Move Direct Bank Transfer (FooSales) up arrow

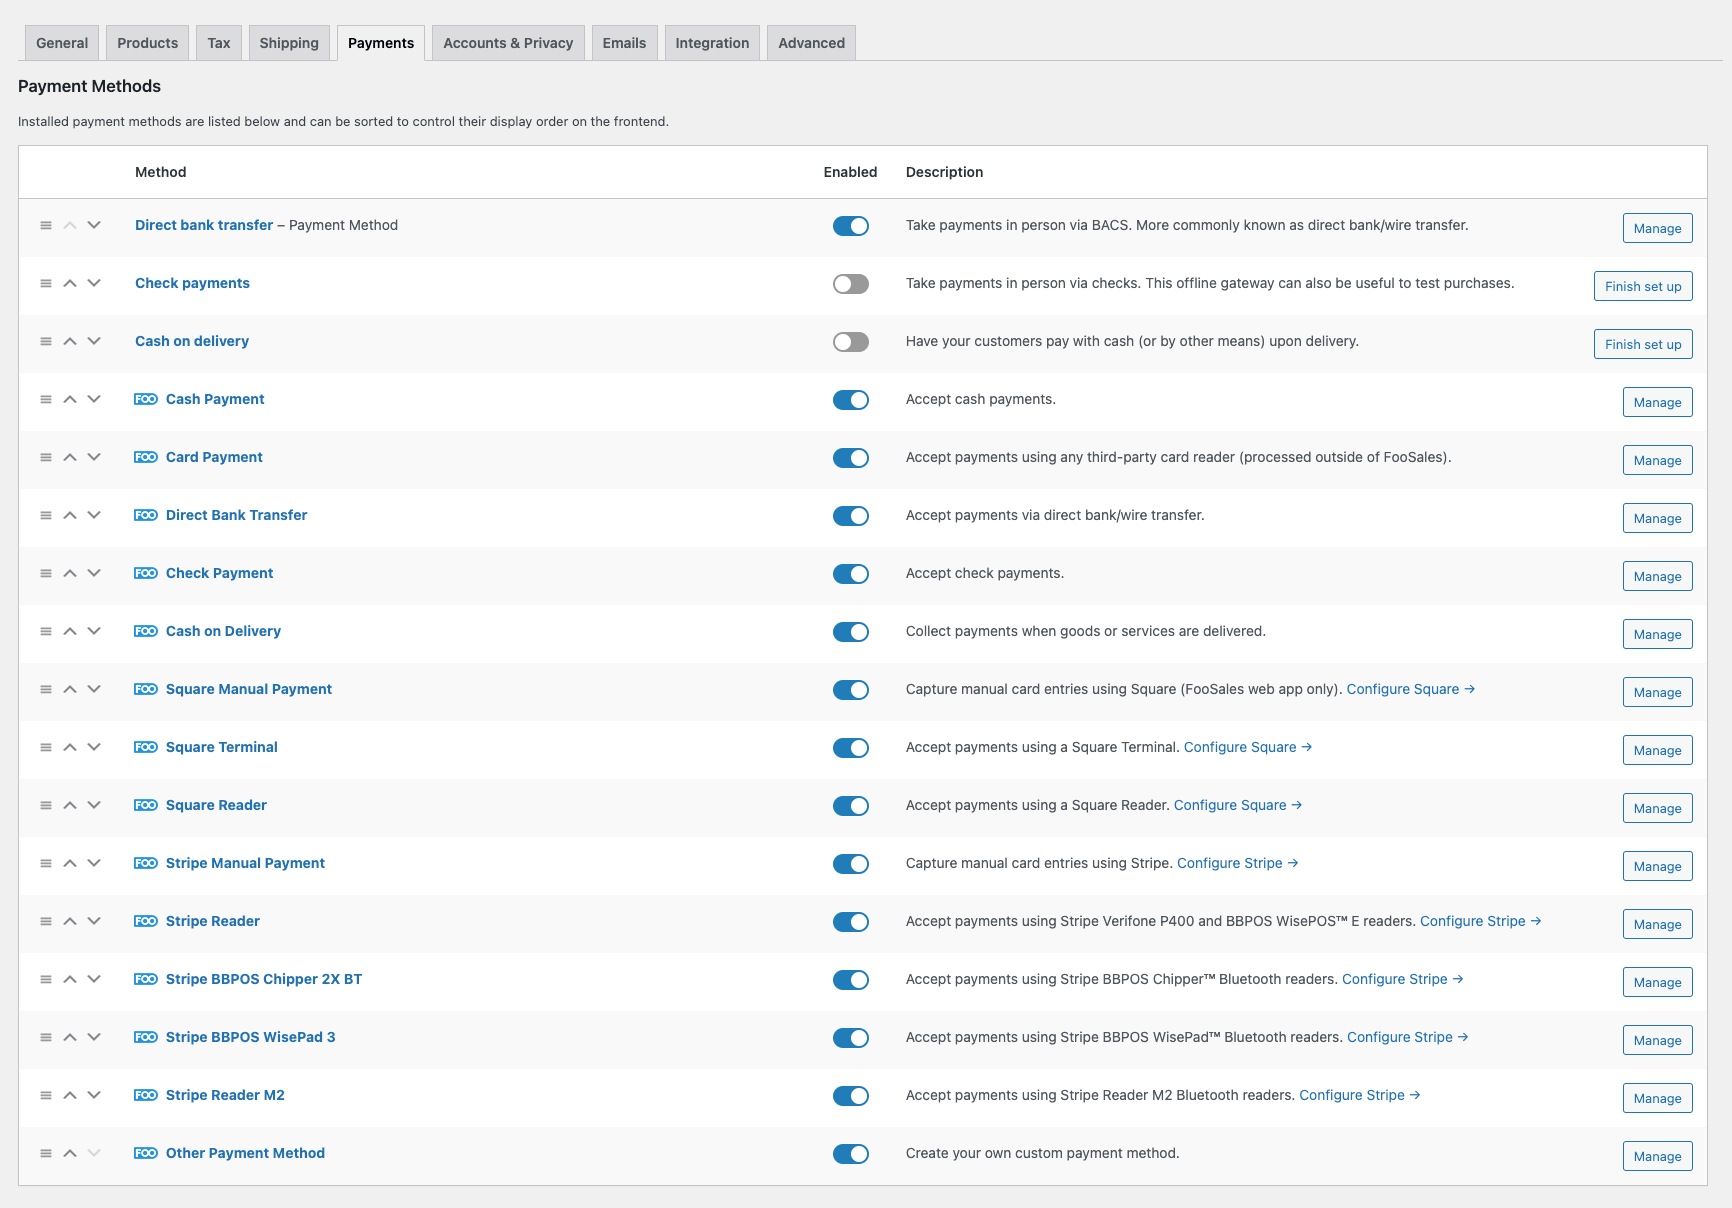coord(70,515)
